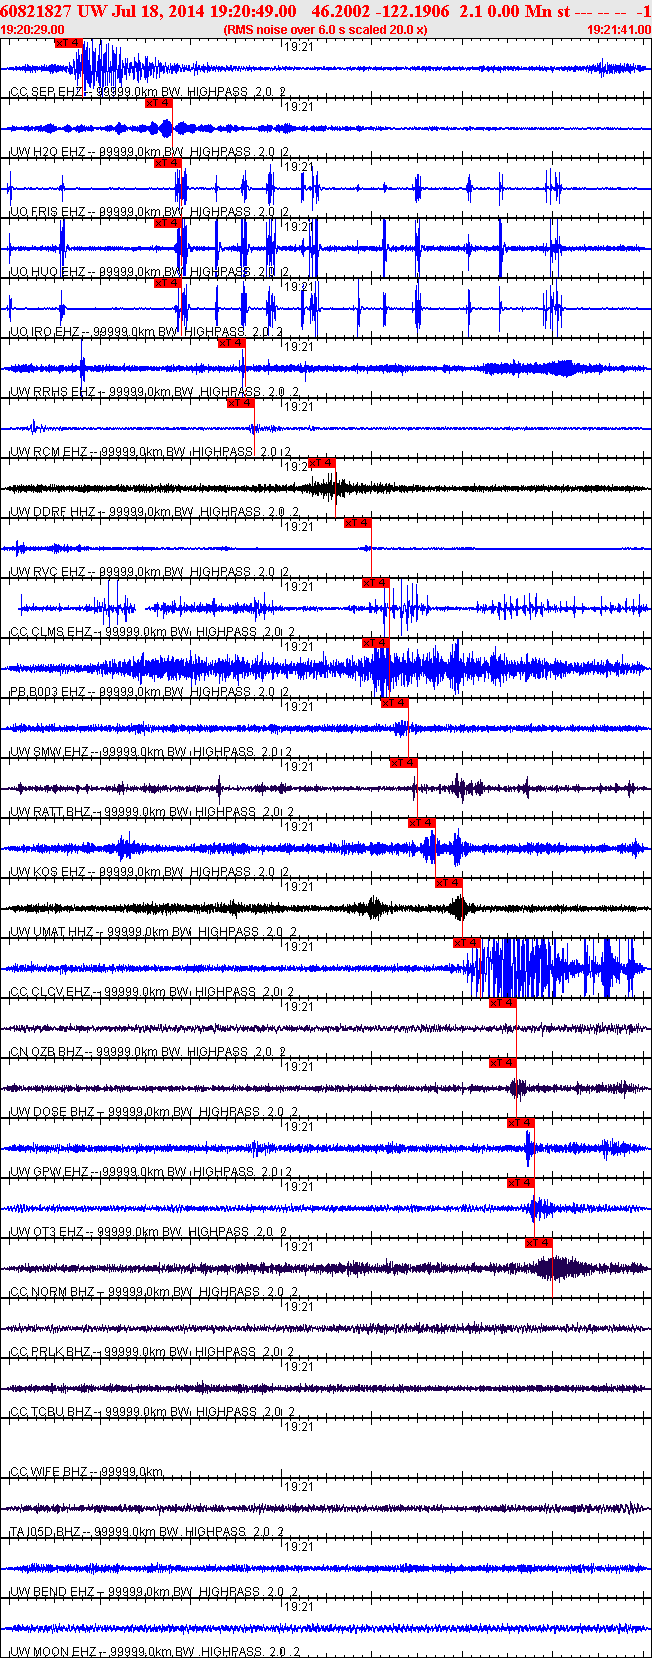Click the red pick marker on UO HUO trace
The image size is (652, 1658).
click(x=167, y=223)
